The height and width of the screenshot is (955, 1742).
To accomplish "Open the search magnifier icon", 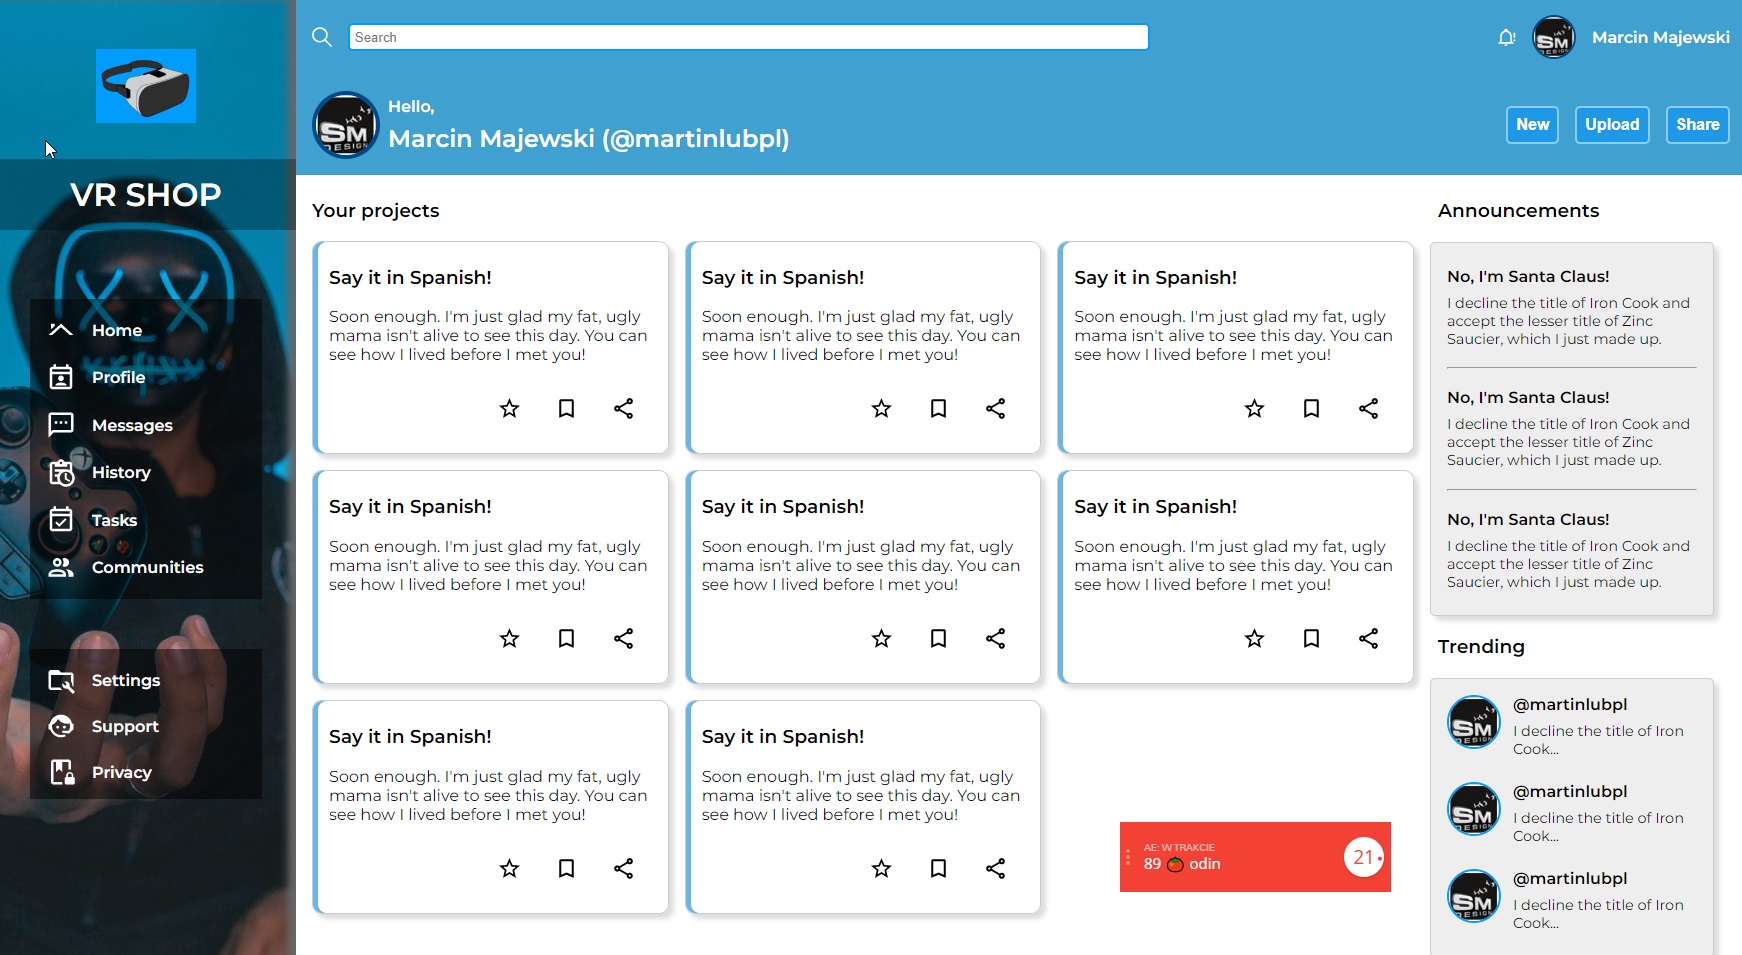I will (322, 36).
